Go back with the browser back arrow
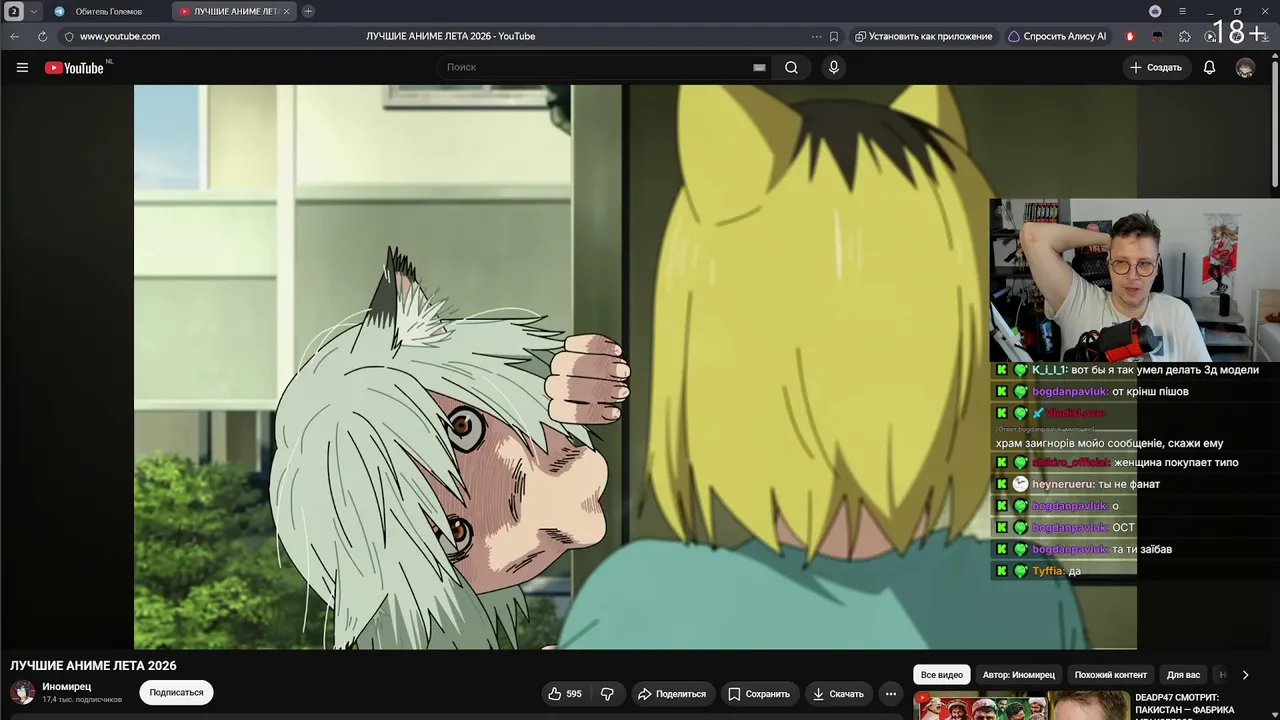 point(15,36)
